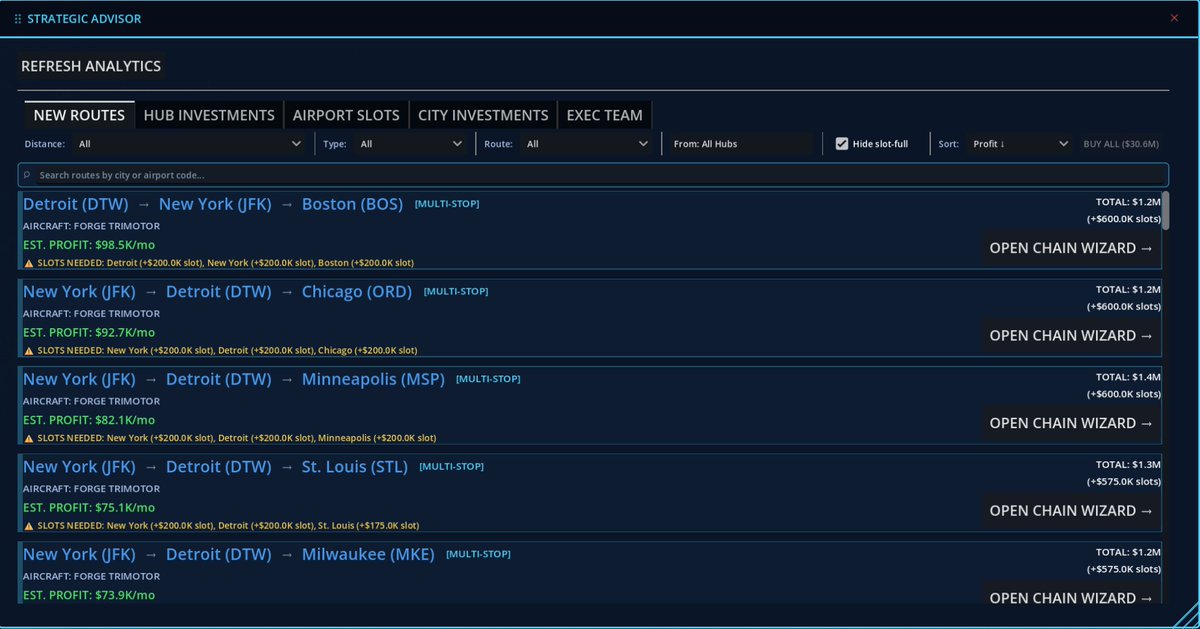Click the MULTI-STOP tag on St. Louis route
1200x629 pixels.
(x=451, y=467)
